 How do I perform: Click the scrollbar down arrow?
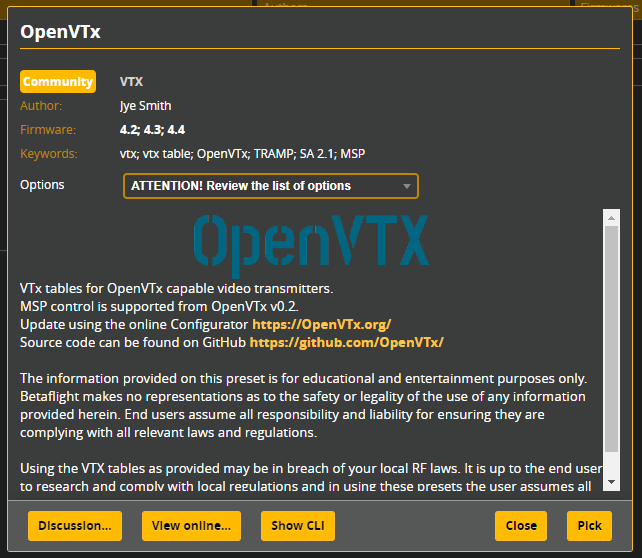point(611,482)
